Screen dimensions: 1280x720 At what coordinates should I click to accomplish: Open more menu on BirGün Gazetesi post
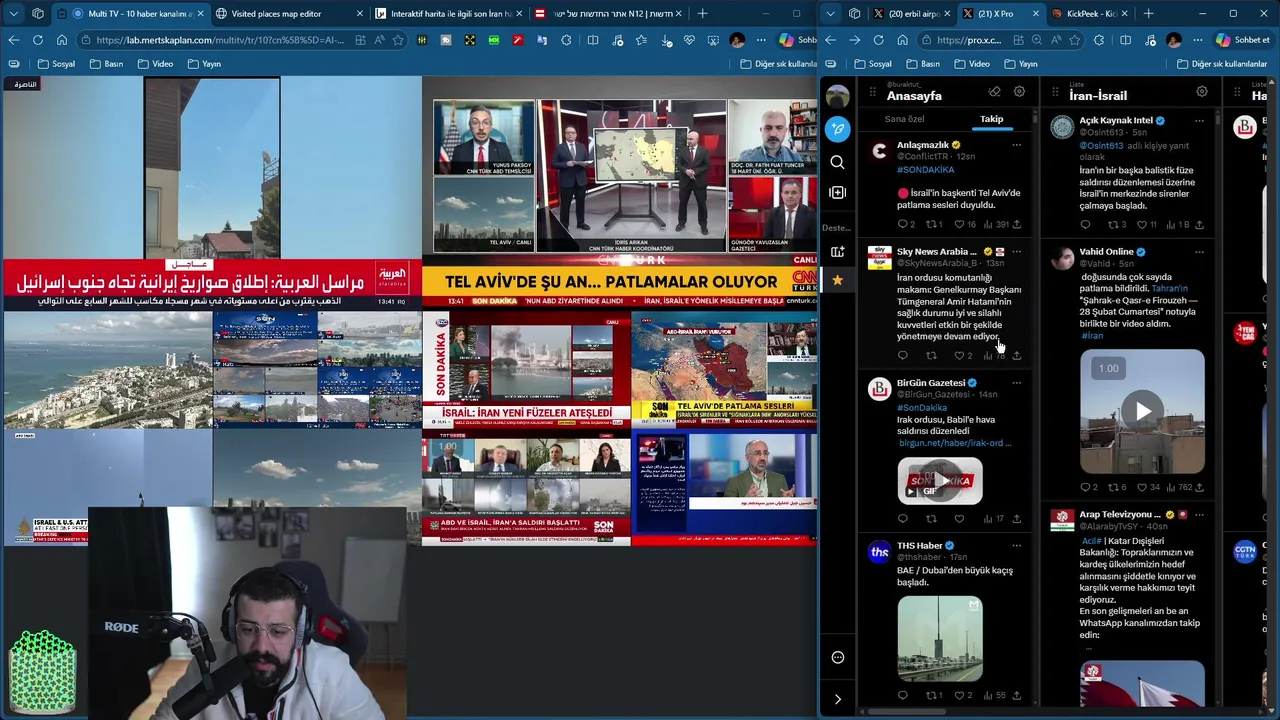tap(1016, 383)
